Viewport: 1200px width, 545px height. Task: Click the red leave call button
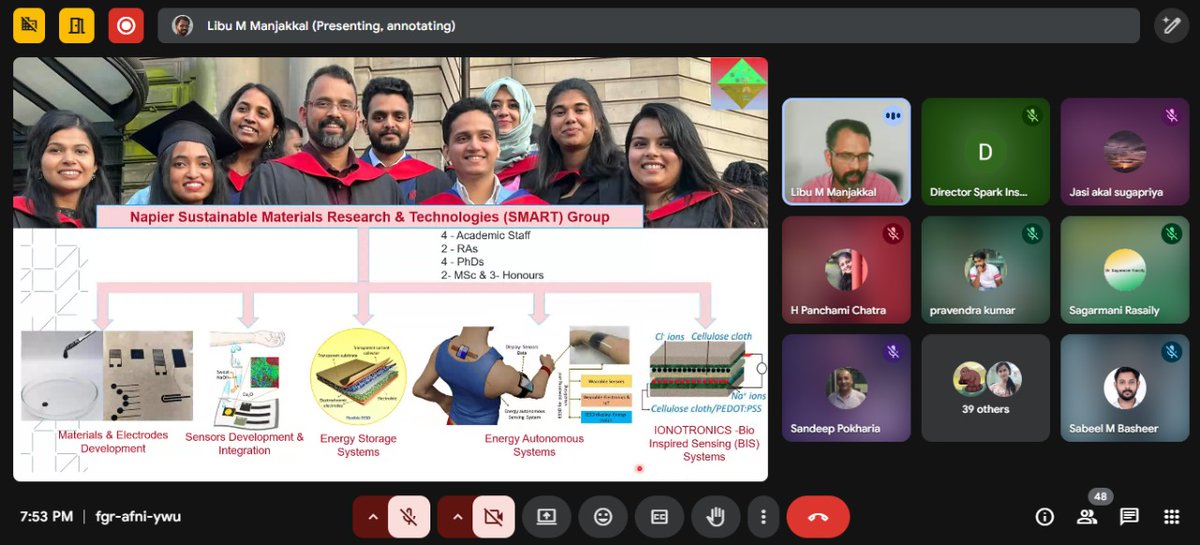click(x=818, y=517)
